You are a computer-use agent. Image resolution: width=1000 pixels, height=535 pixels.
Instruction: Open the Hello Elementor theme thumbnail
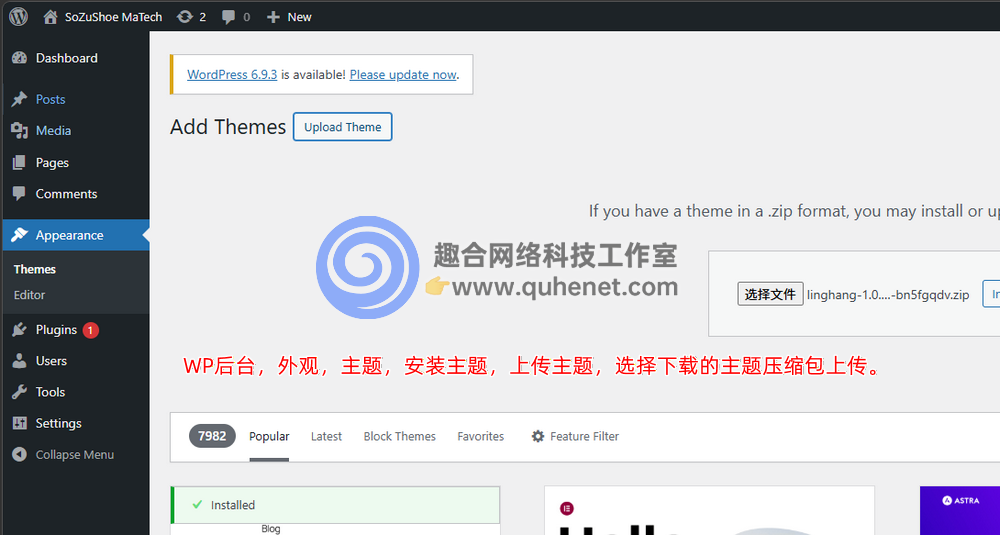point(709,510)
